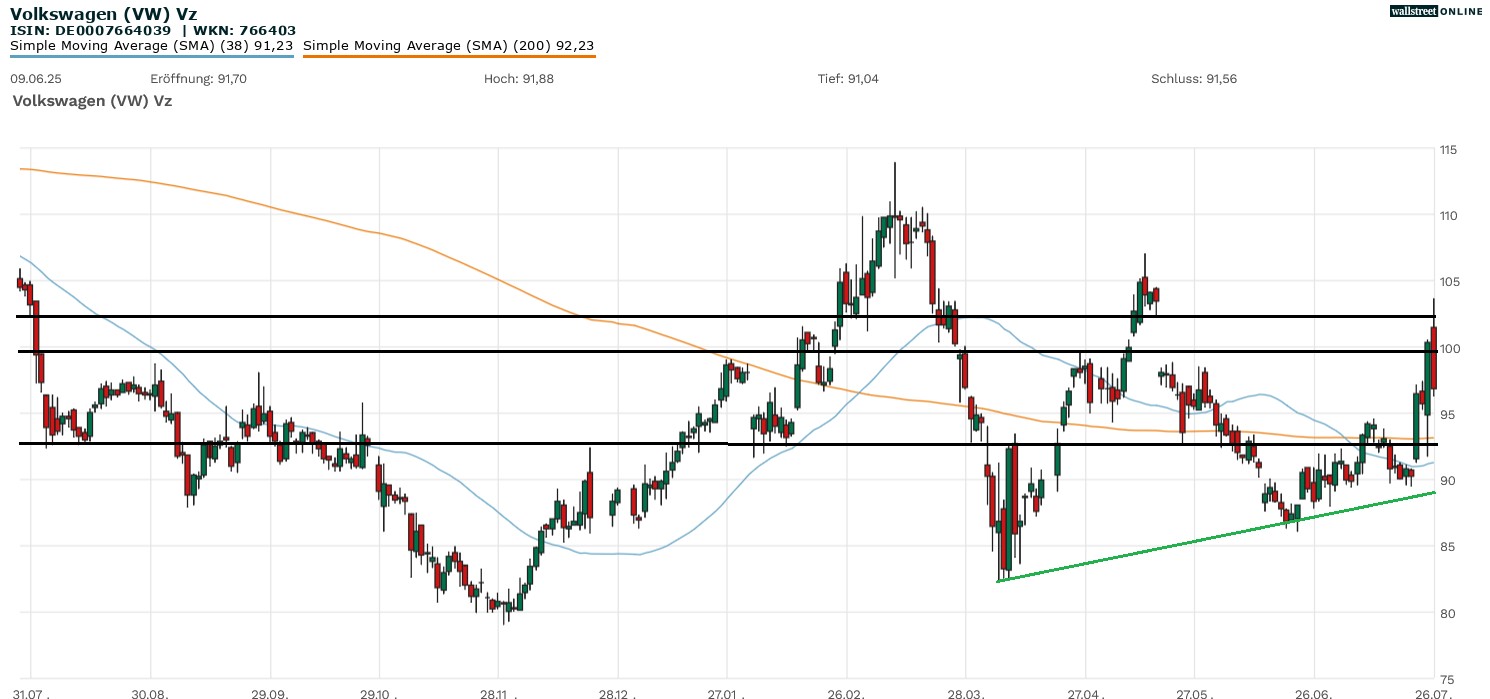Click the 31.07. date axis label
The image size is (1490, 699).
(x=33, y=693)
